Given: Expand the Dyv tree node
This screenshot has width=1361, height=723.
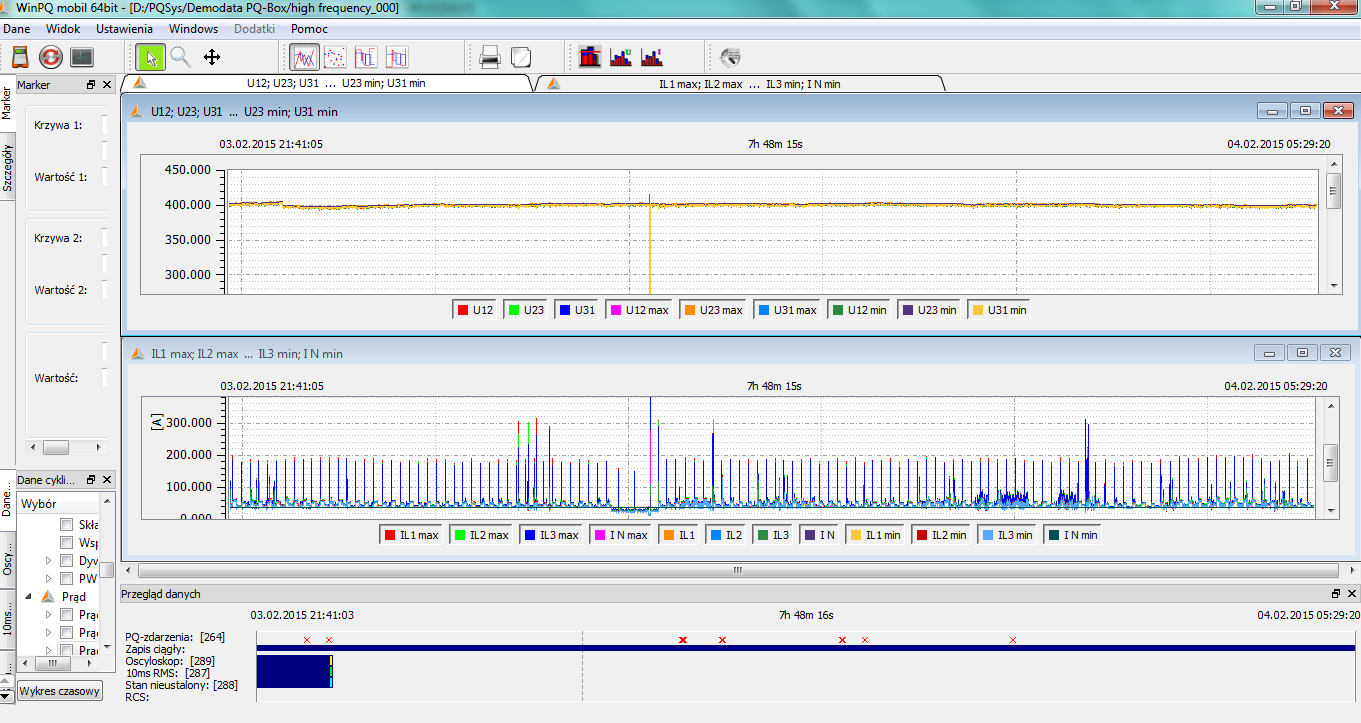Looking at the screenshot, I should click(48, 561).
